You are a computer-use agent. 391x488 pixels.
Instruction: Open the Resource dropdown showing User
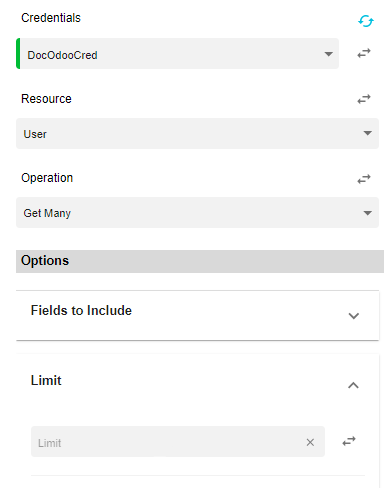pos(197,133)
